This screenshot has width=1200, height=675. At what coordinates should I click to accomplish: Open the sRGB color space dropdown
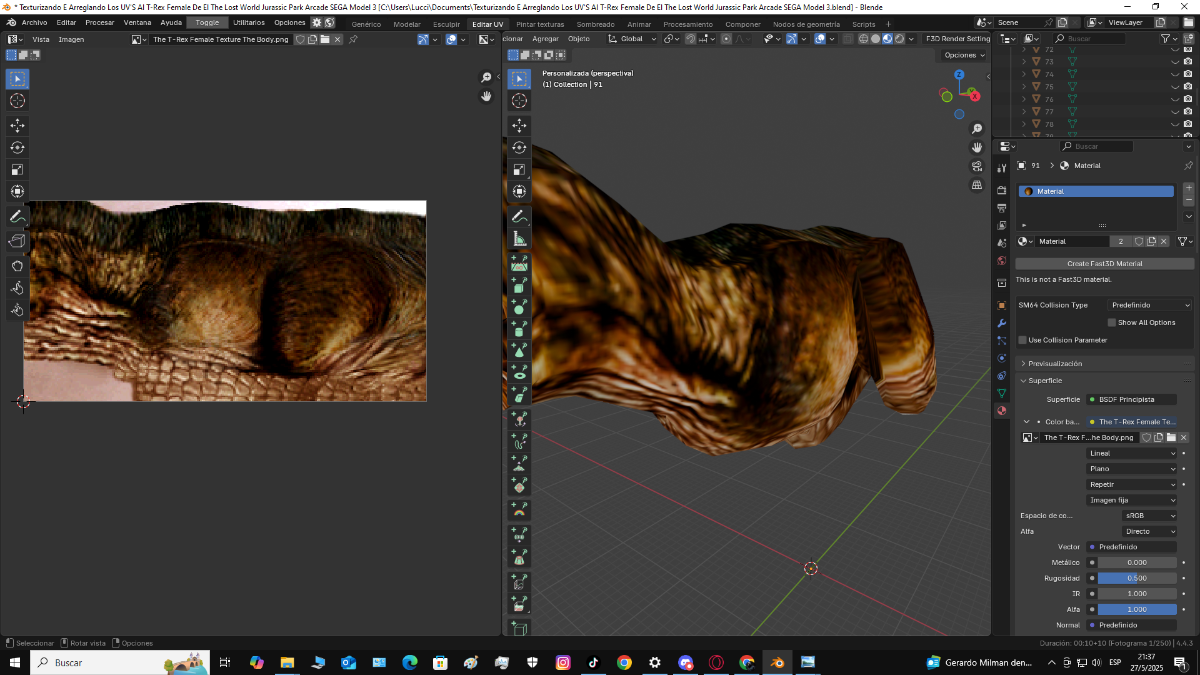1150,515
